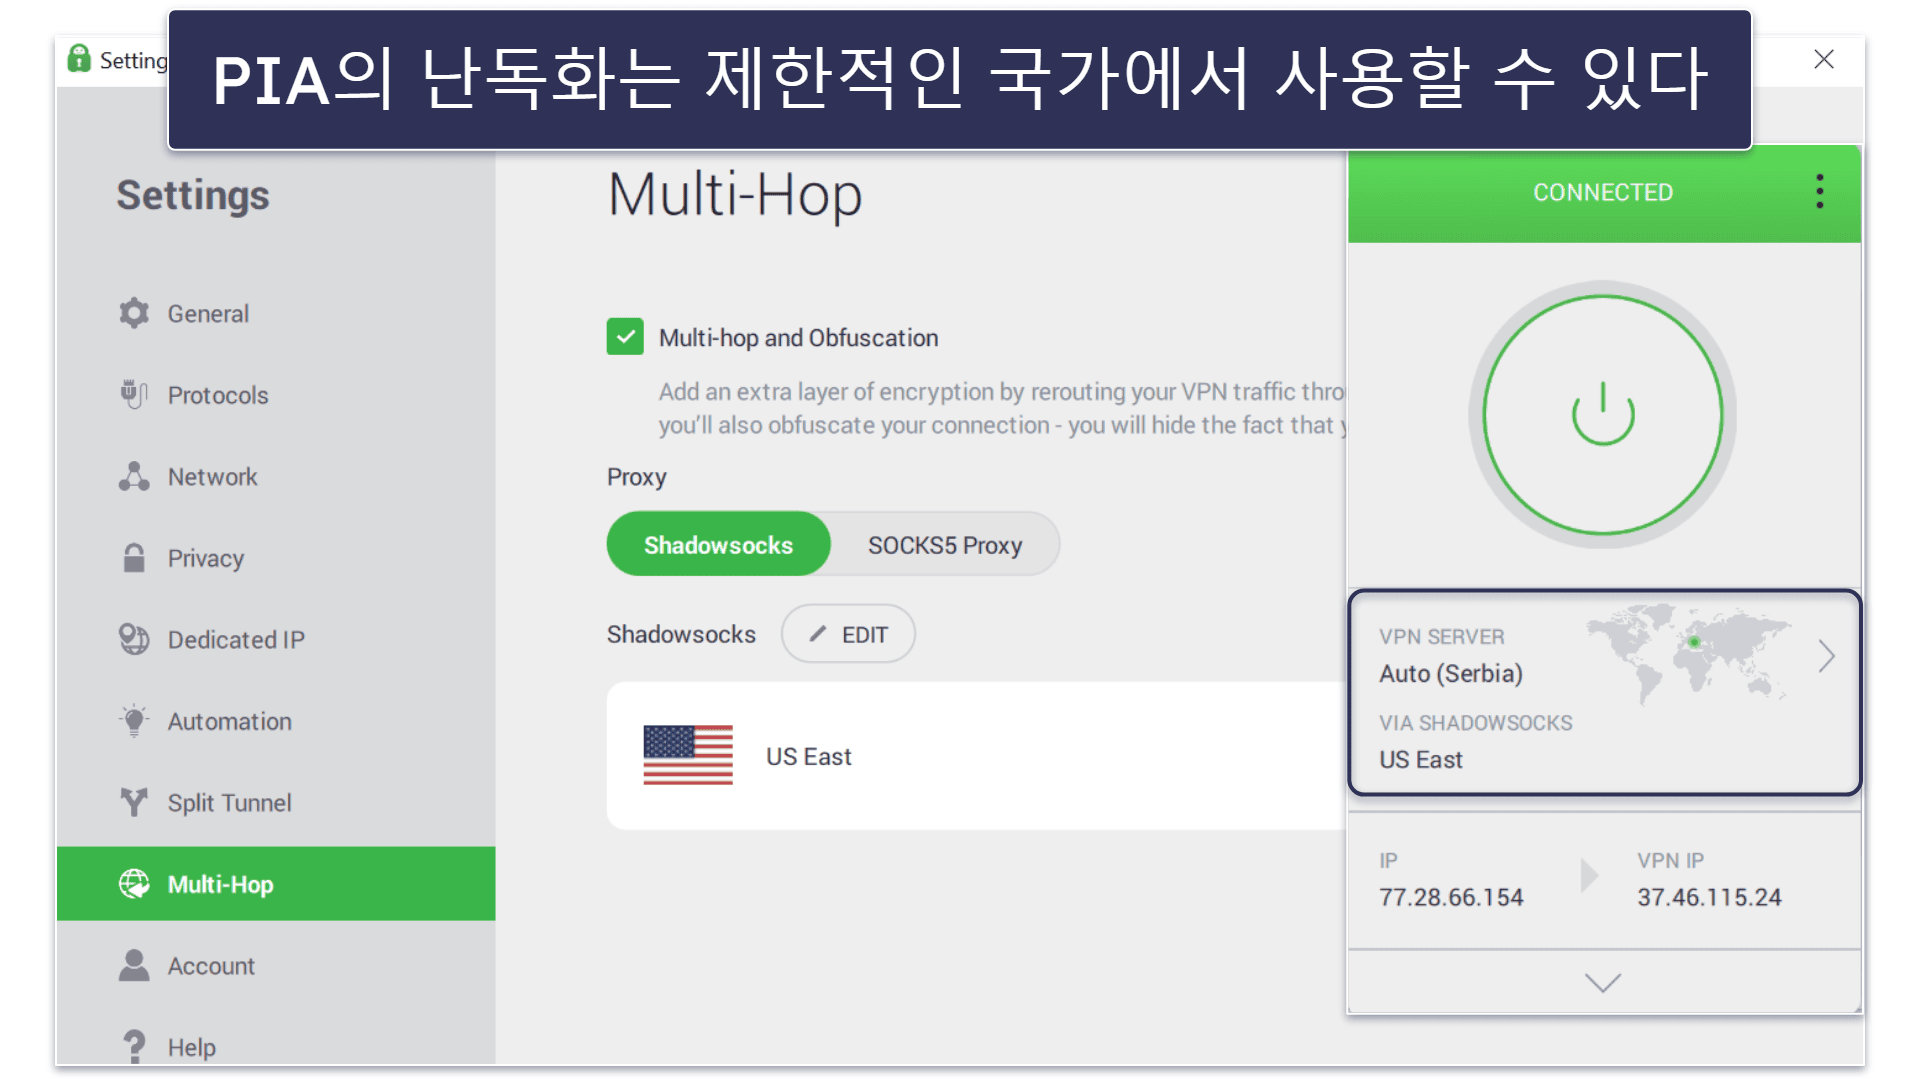Click the CONNECTED status header
The width and height of the screenshot is (1919, 1079).
coord(1603,192)
